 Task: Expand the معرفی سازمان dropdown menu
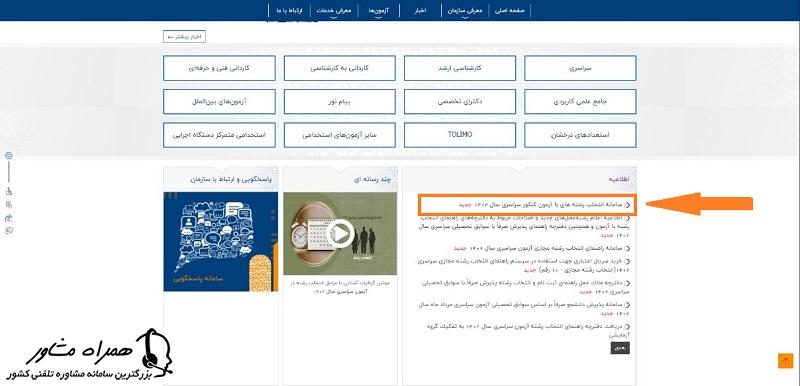coord(464,11)
